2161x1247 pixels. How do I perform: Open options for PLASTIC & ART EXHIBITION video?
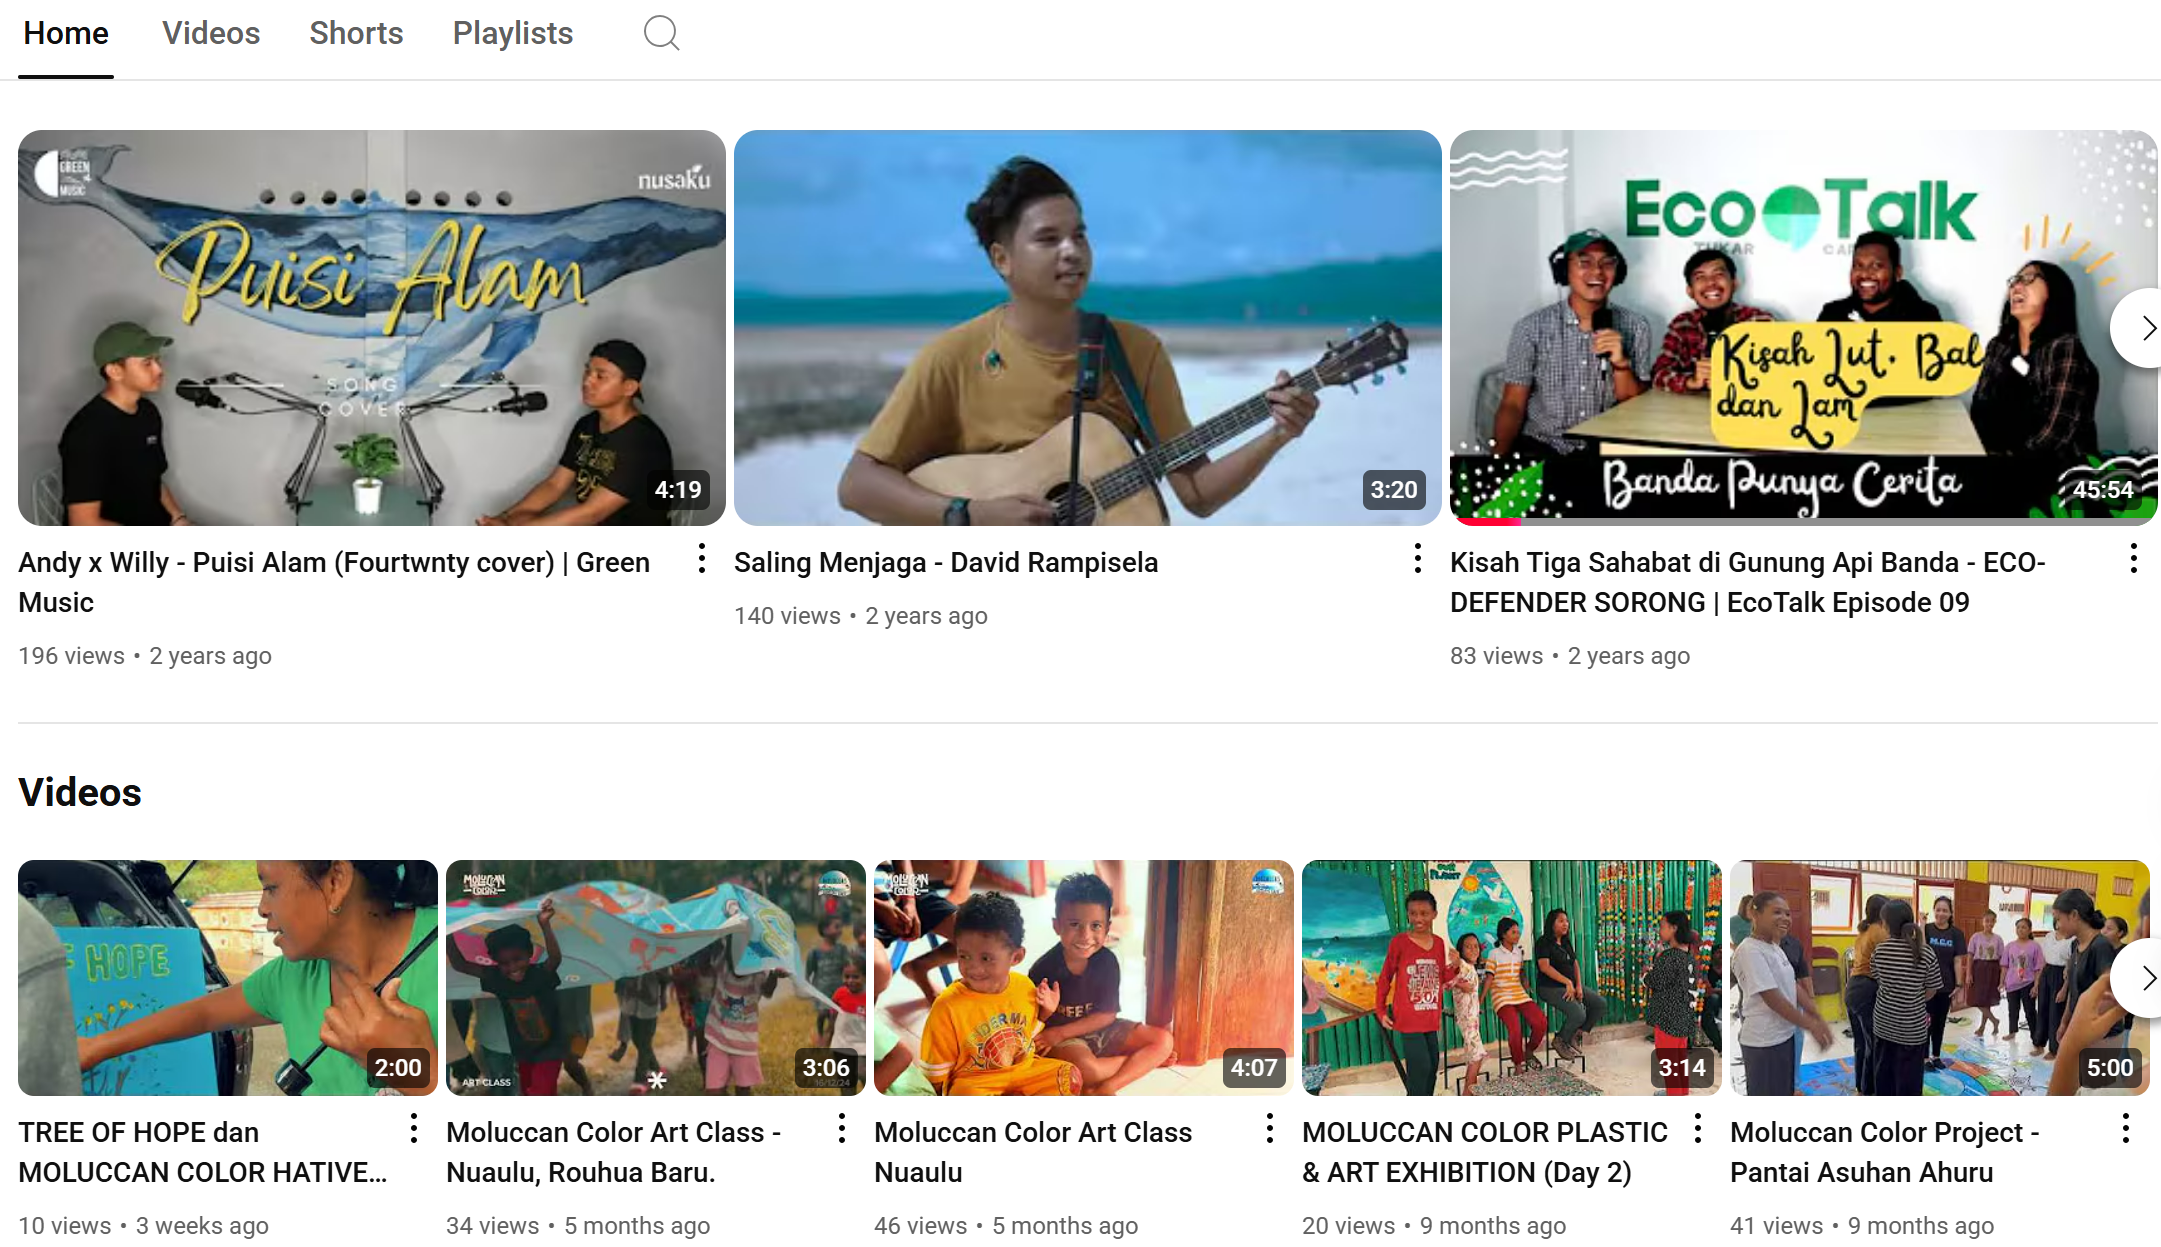(x=1697, y=1129)
